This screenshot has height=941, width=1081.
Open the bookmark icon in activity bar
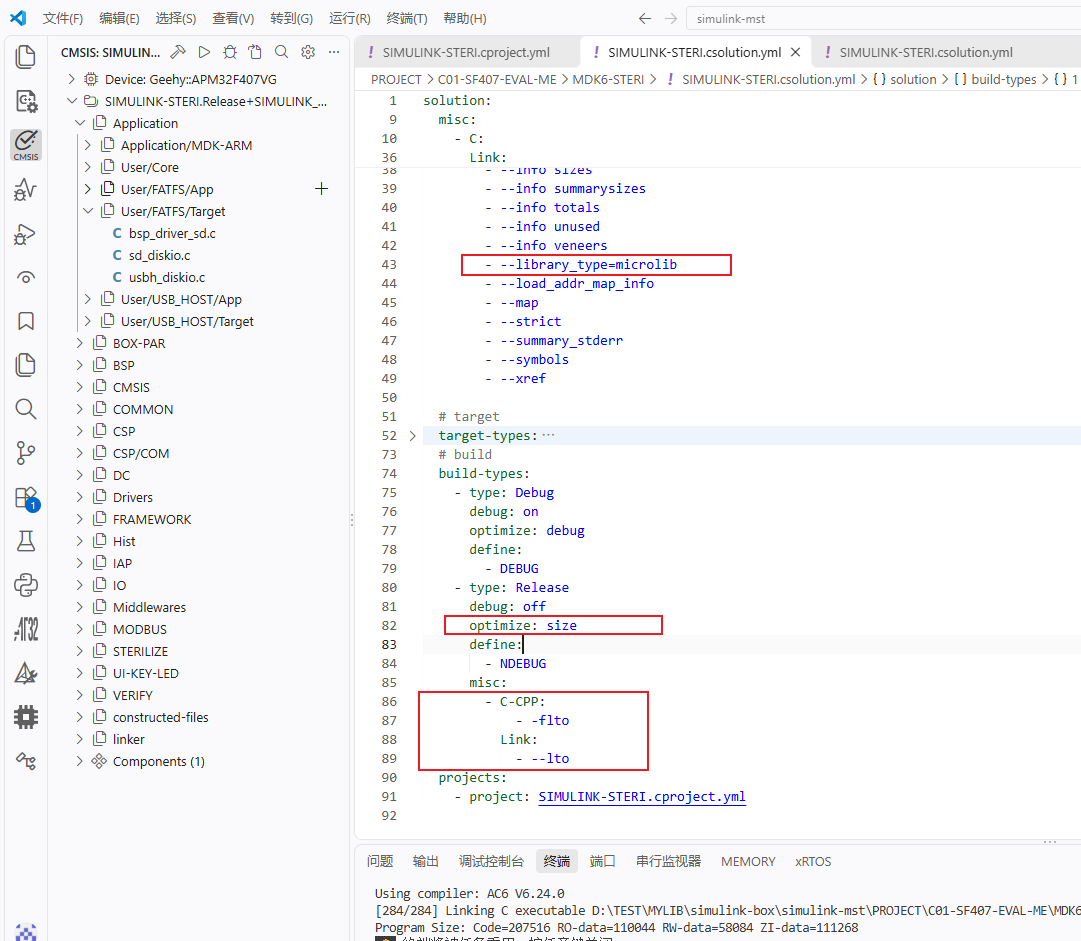click(x=26, y=321)
